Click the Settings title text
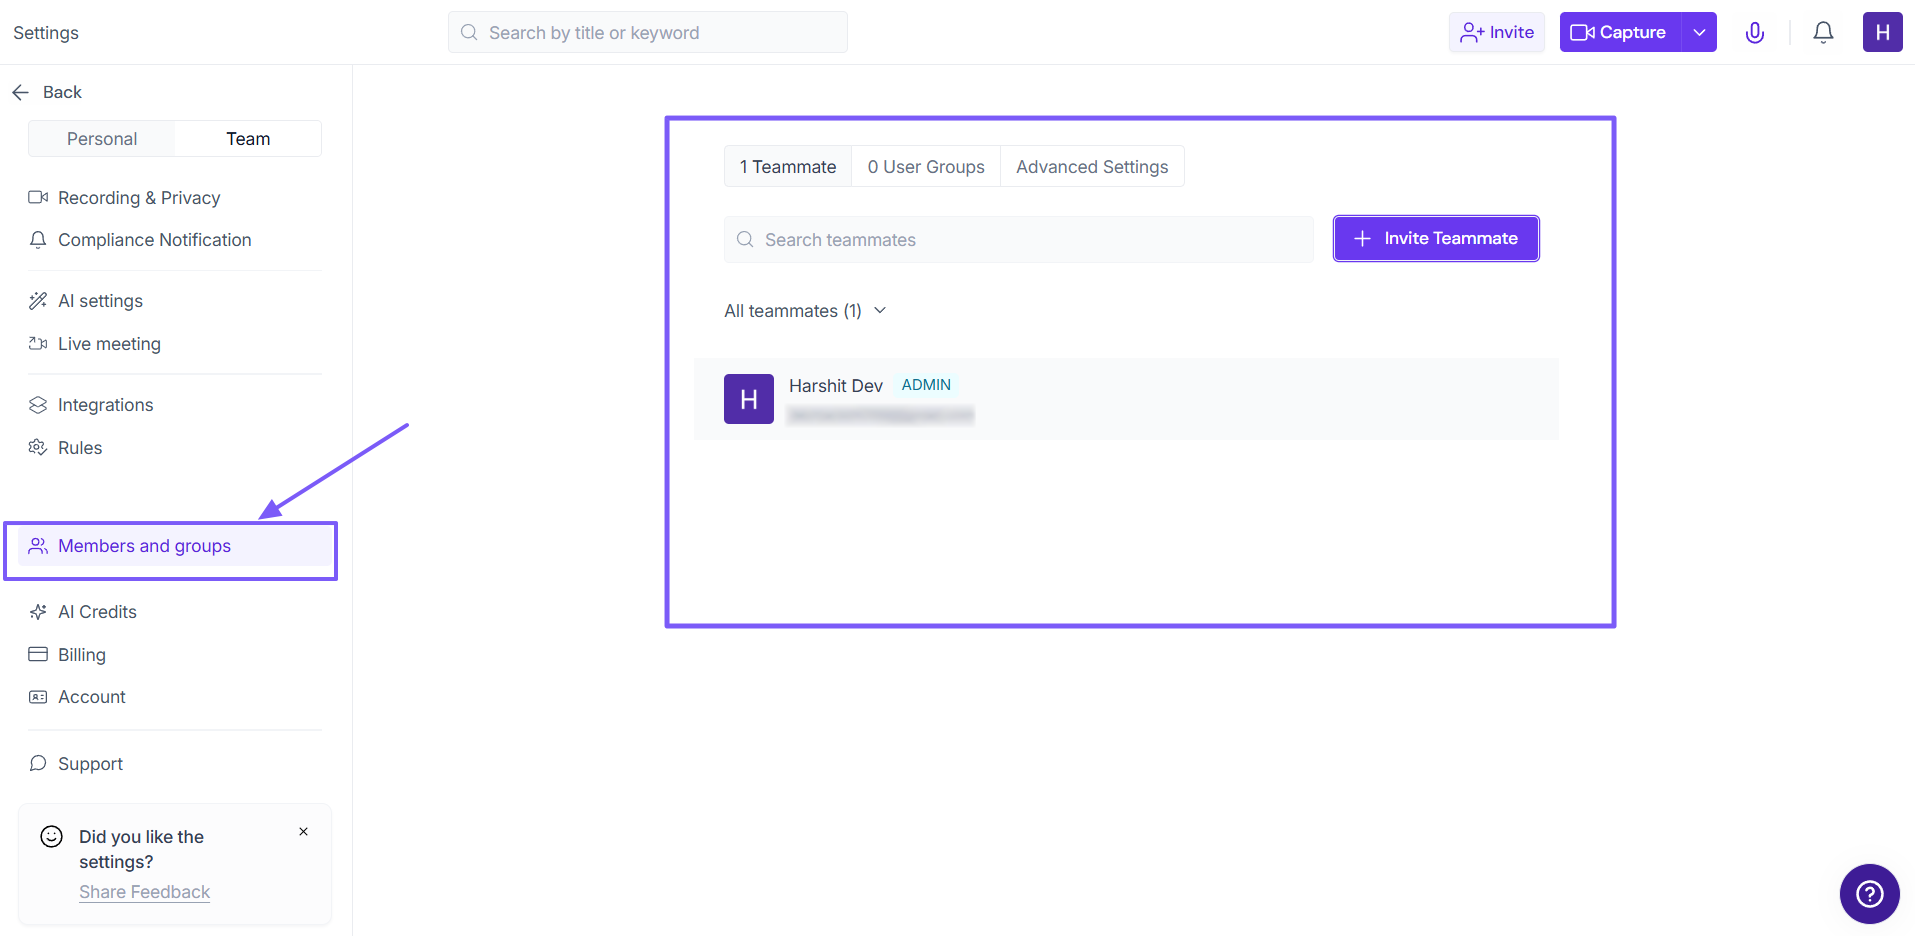This screenshot has height=936, width=1915. pyautogui.click(x=46, y=33)
